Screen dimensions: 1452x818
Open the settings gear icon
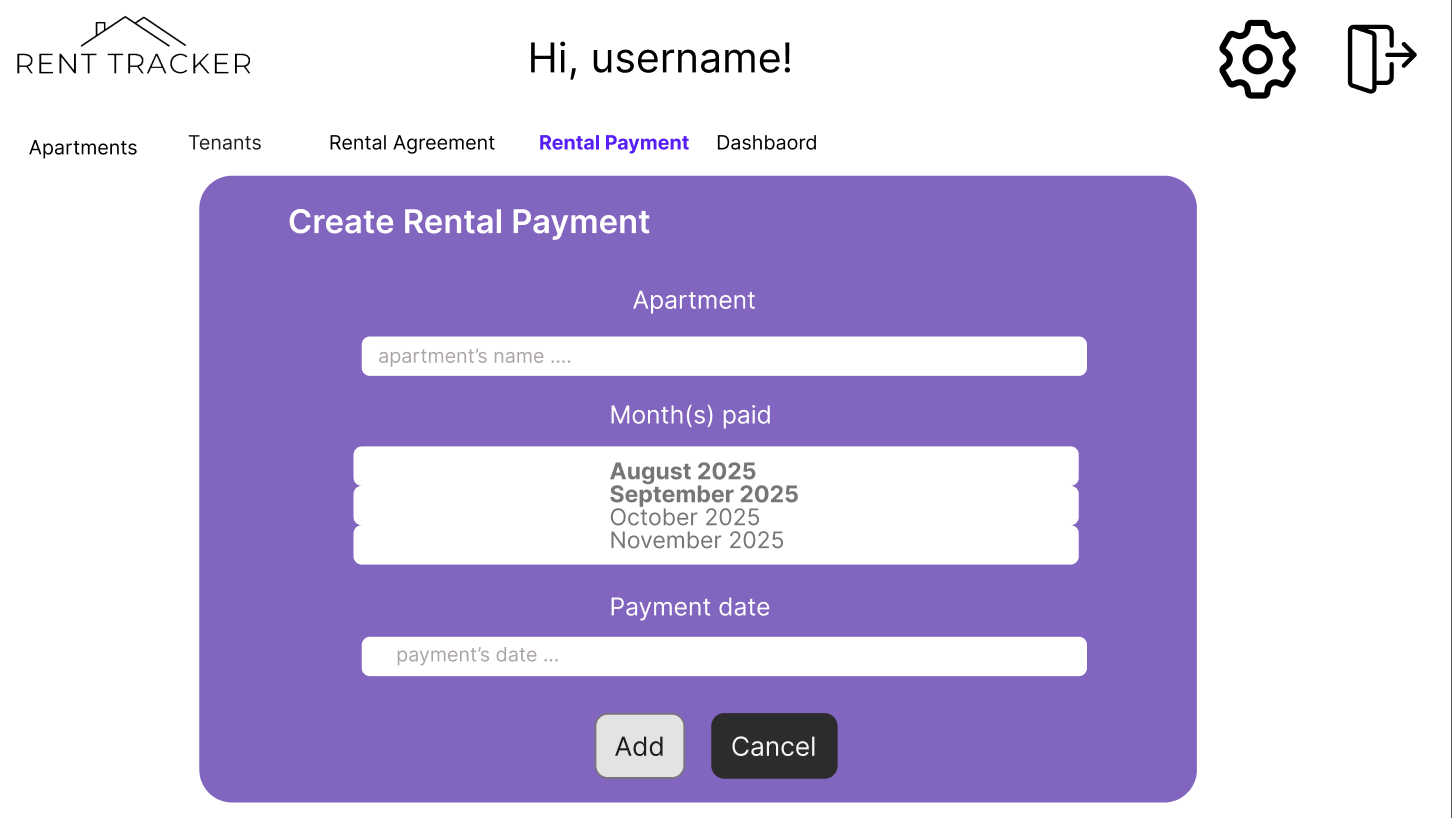tap(1257, 59)
